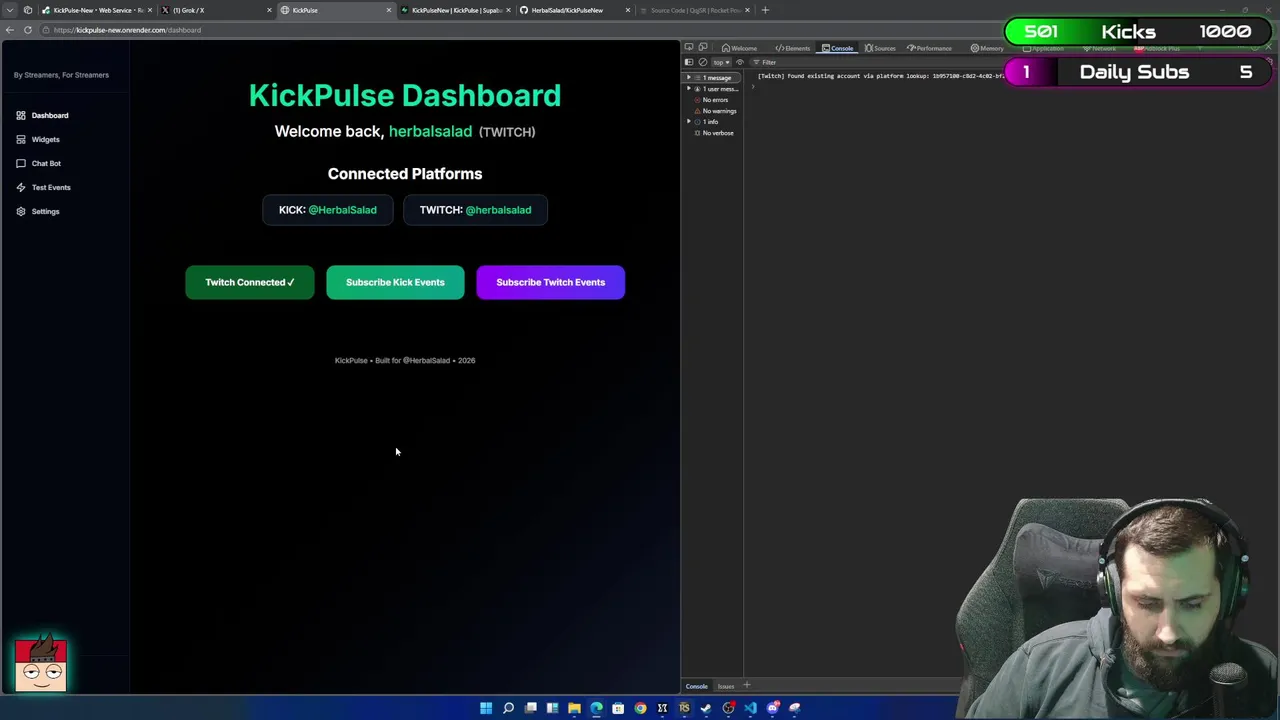Open the Windows Start menu
Image resolution: width=1280 pixels, height=720 pixels.
[x=486, y=708]
